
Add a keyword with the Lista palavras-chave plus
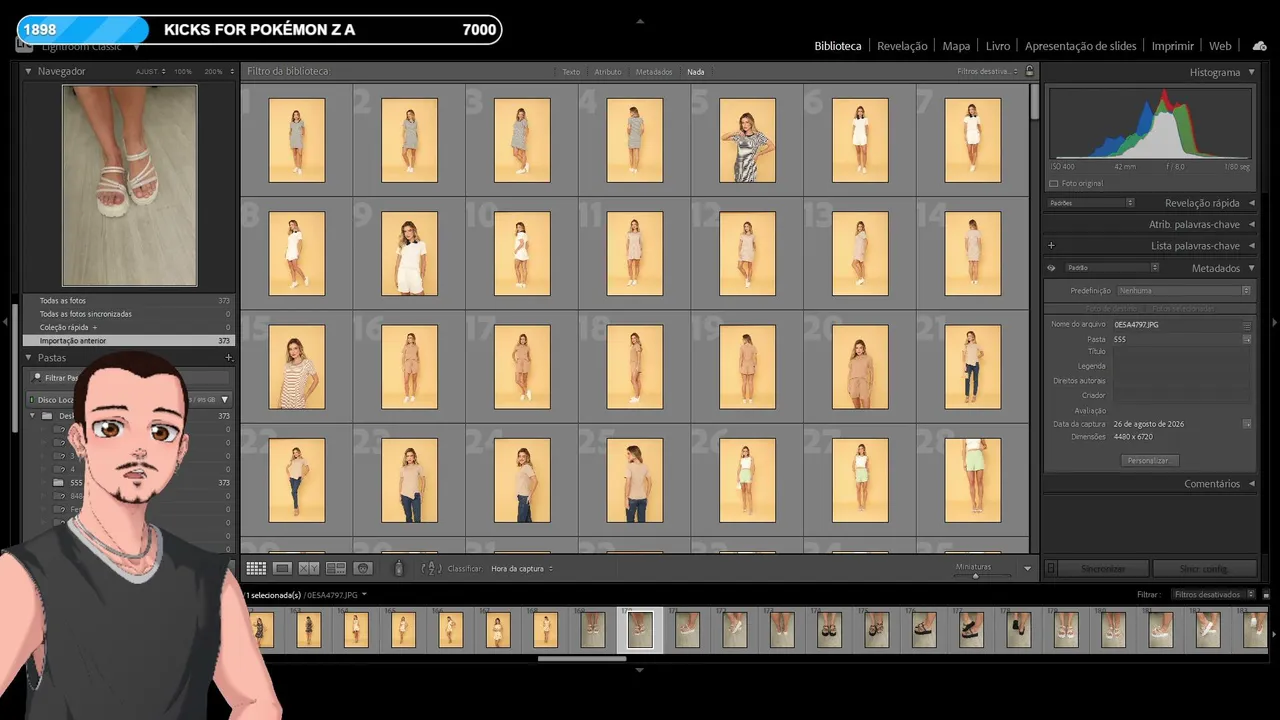(1051, 246)
